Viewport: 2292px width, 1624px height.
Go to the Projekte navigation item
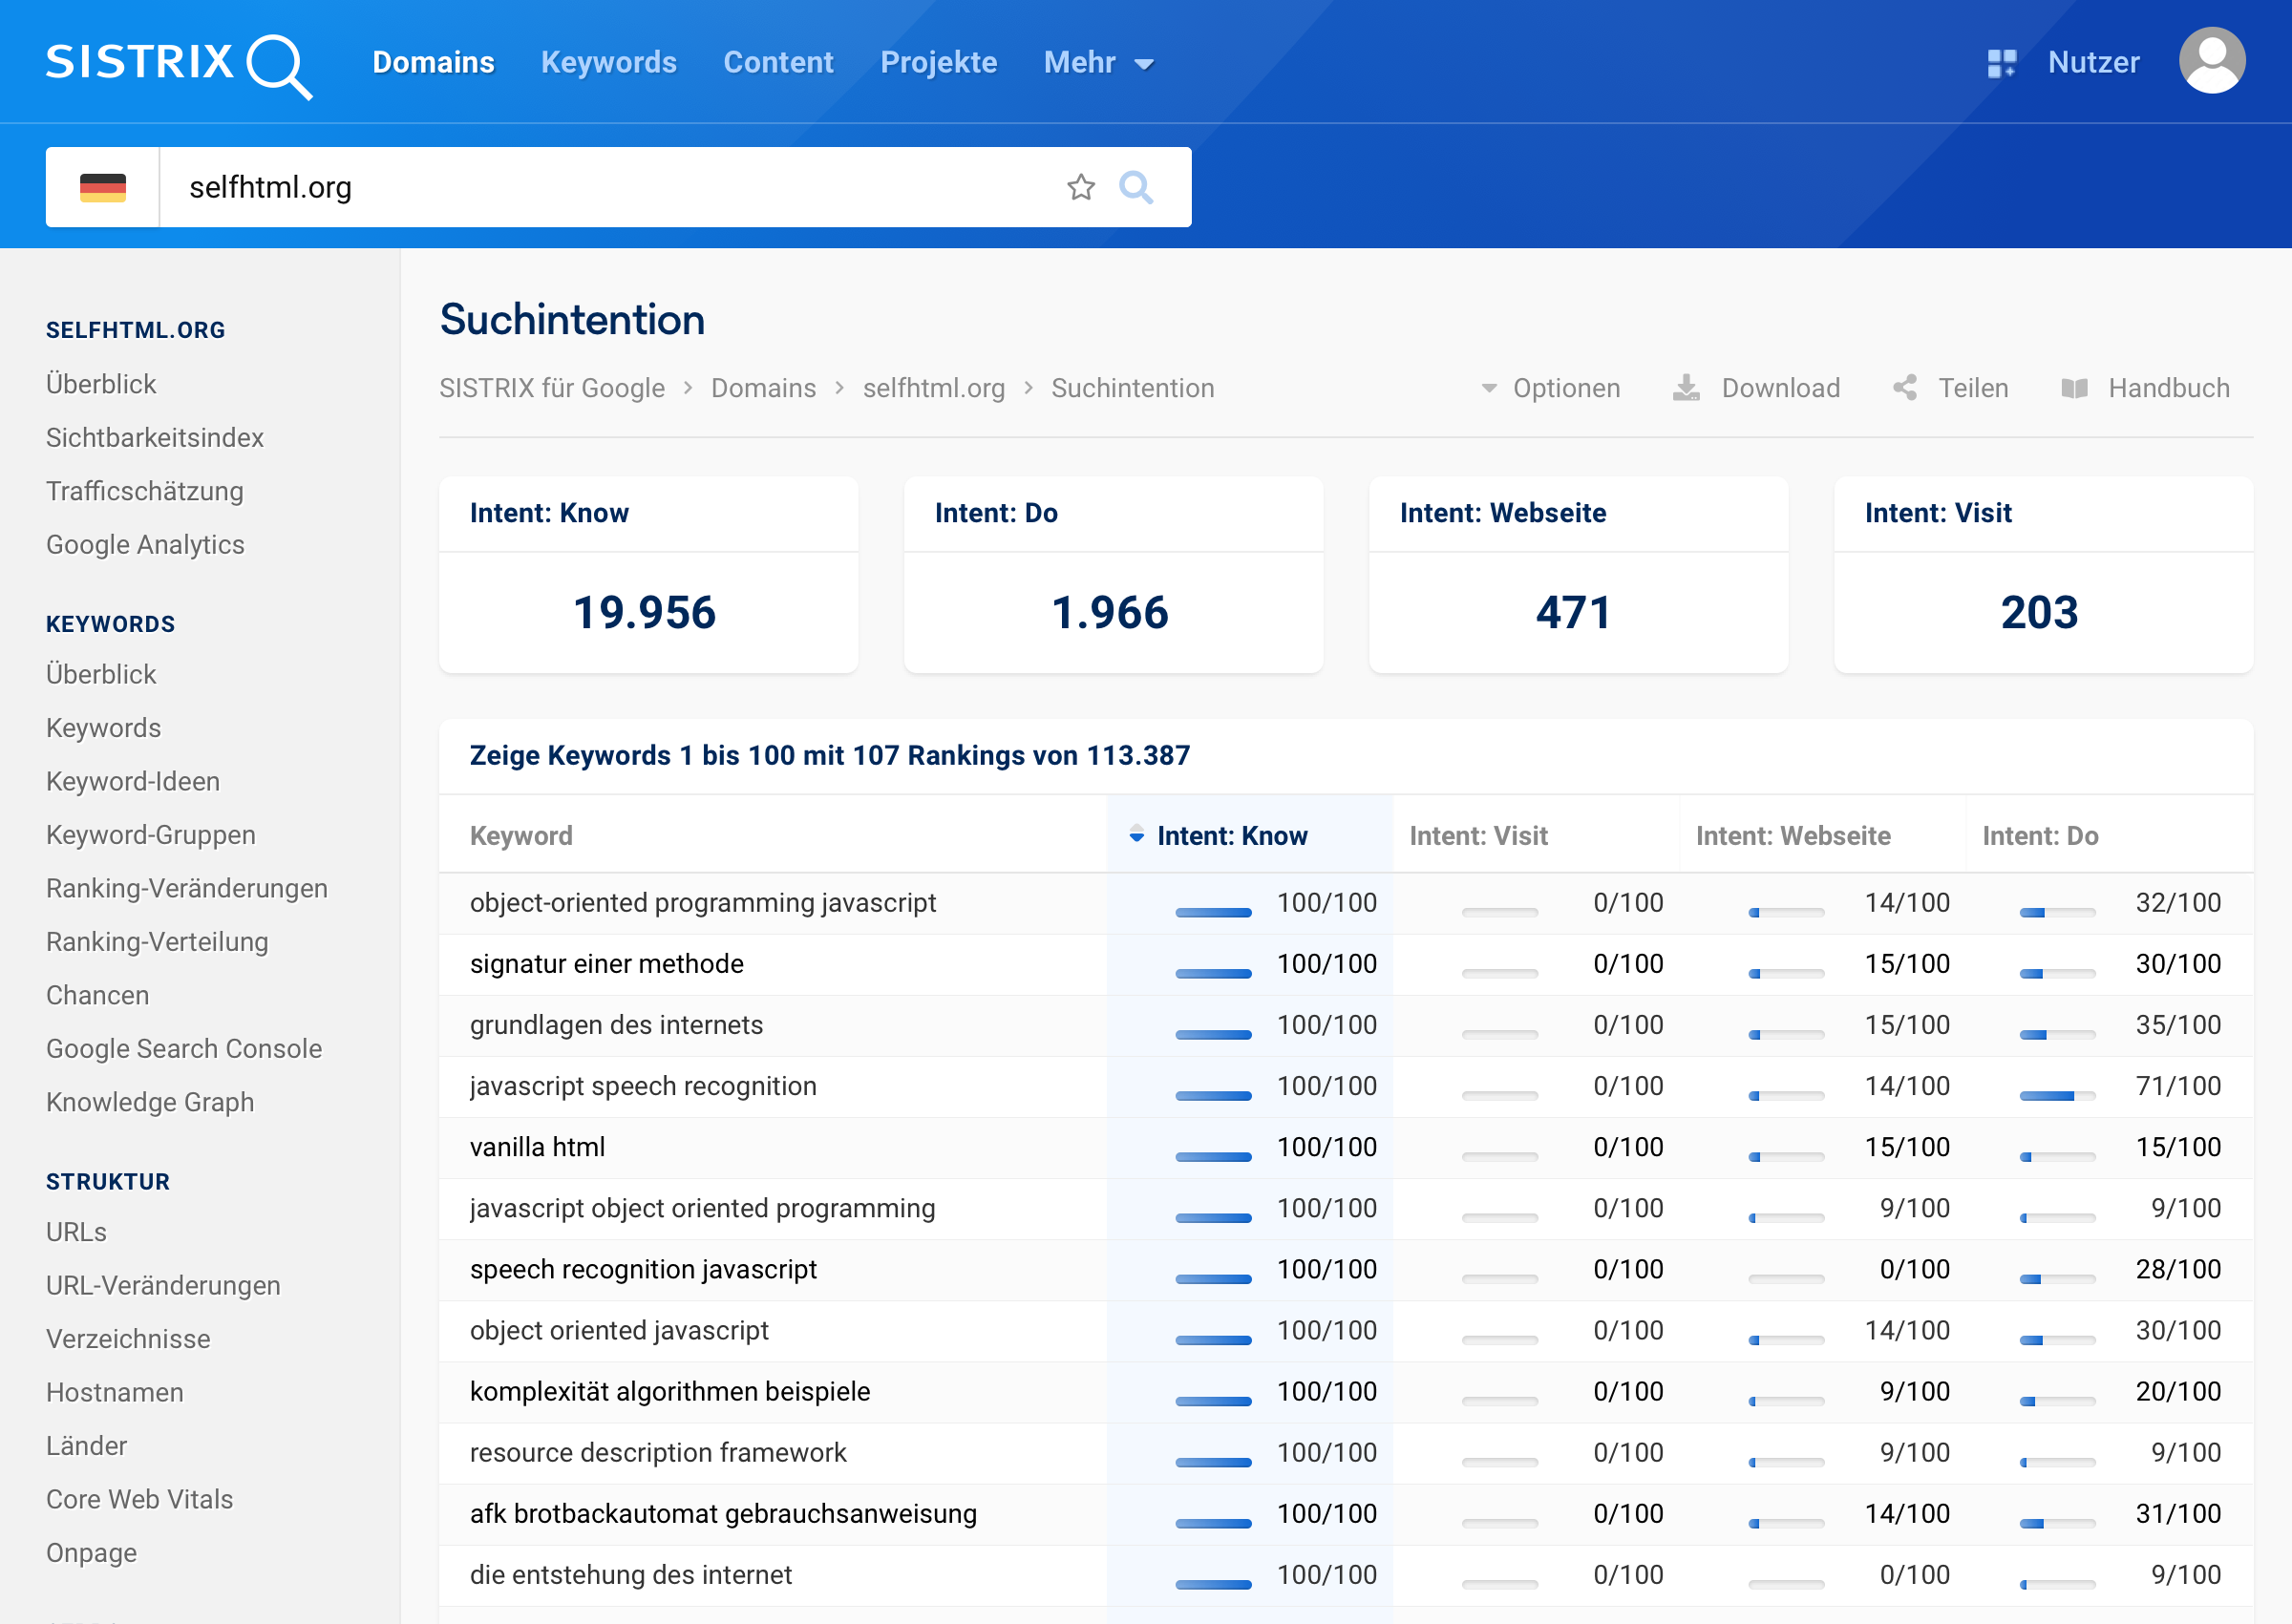(x=938, y=63)
